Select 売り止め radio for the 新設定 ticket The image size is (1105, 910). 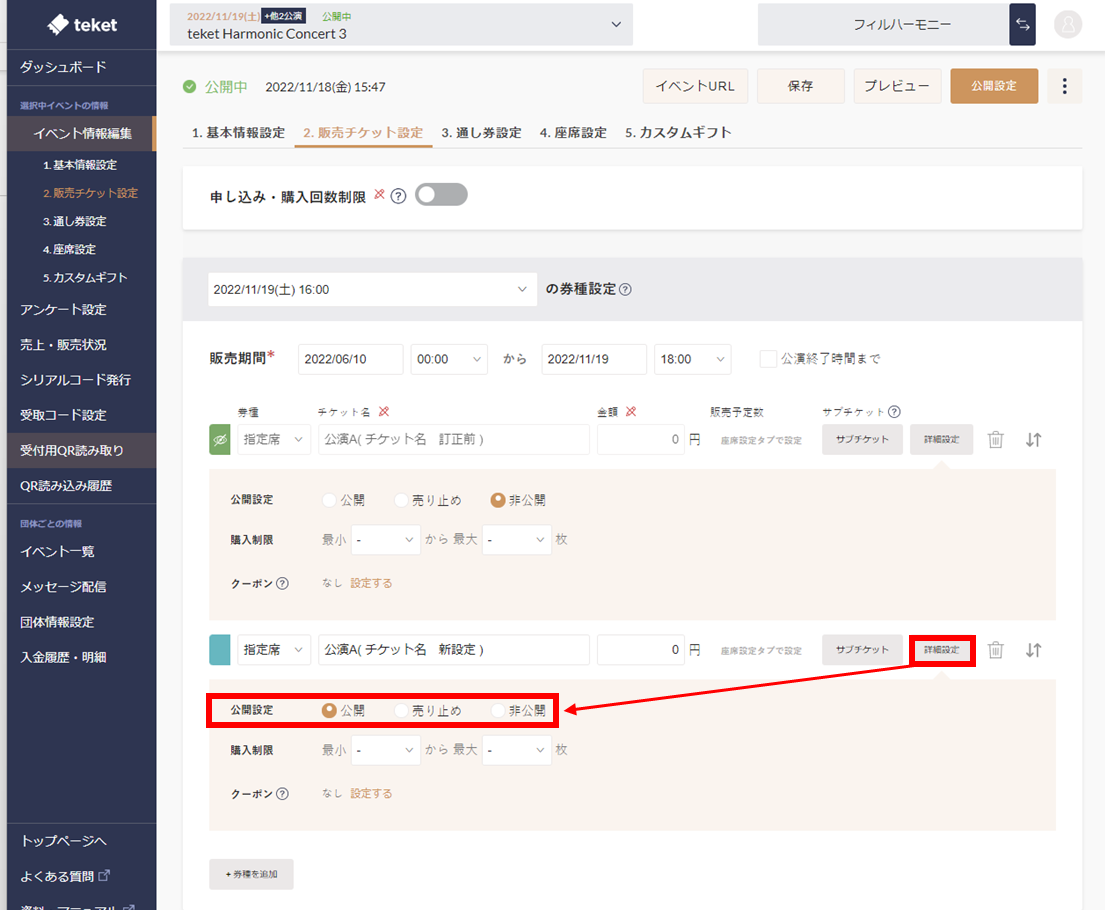401,711
